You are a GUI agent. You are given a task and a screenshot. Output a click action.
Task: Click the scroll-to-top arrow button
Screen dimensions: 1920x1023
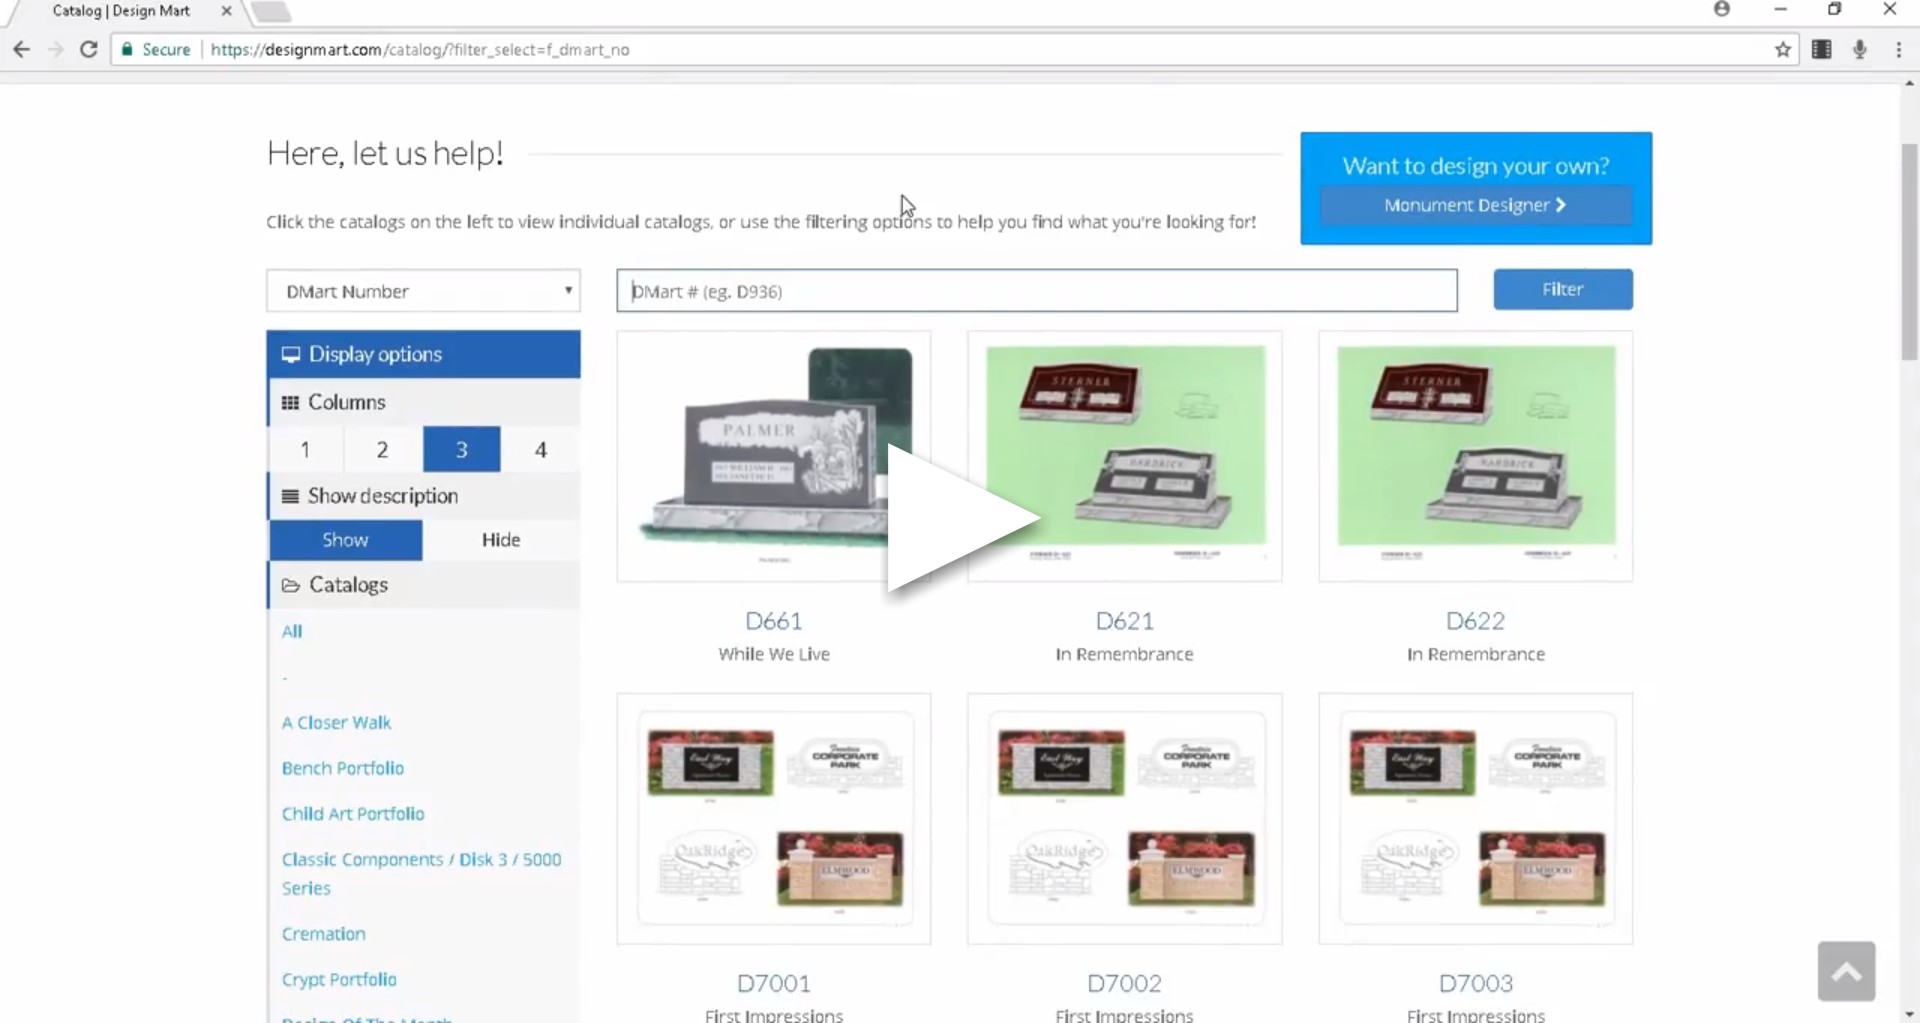[1846, 971]
